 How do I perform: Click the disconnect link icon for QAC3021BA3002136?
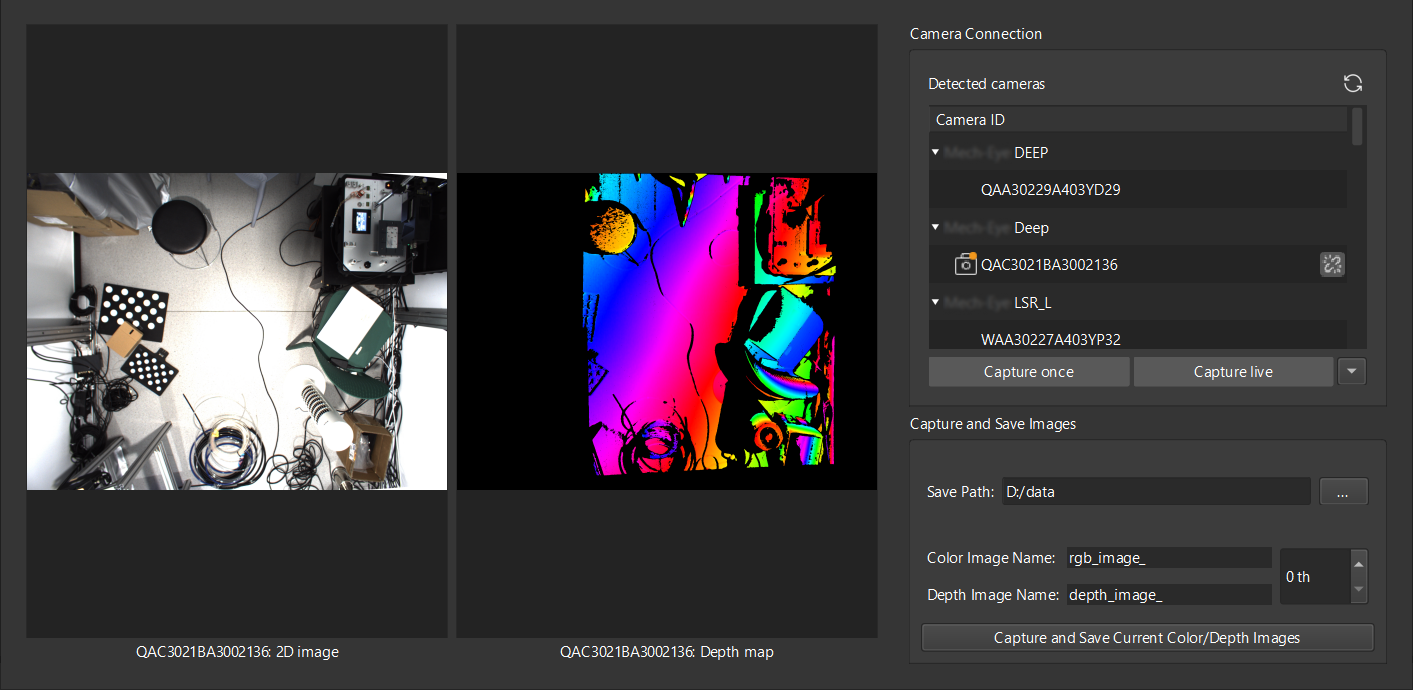coord(1331,264)
